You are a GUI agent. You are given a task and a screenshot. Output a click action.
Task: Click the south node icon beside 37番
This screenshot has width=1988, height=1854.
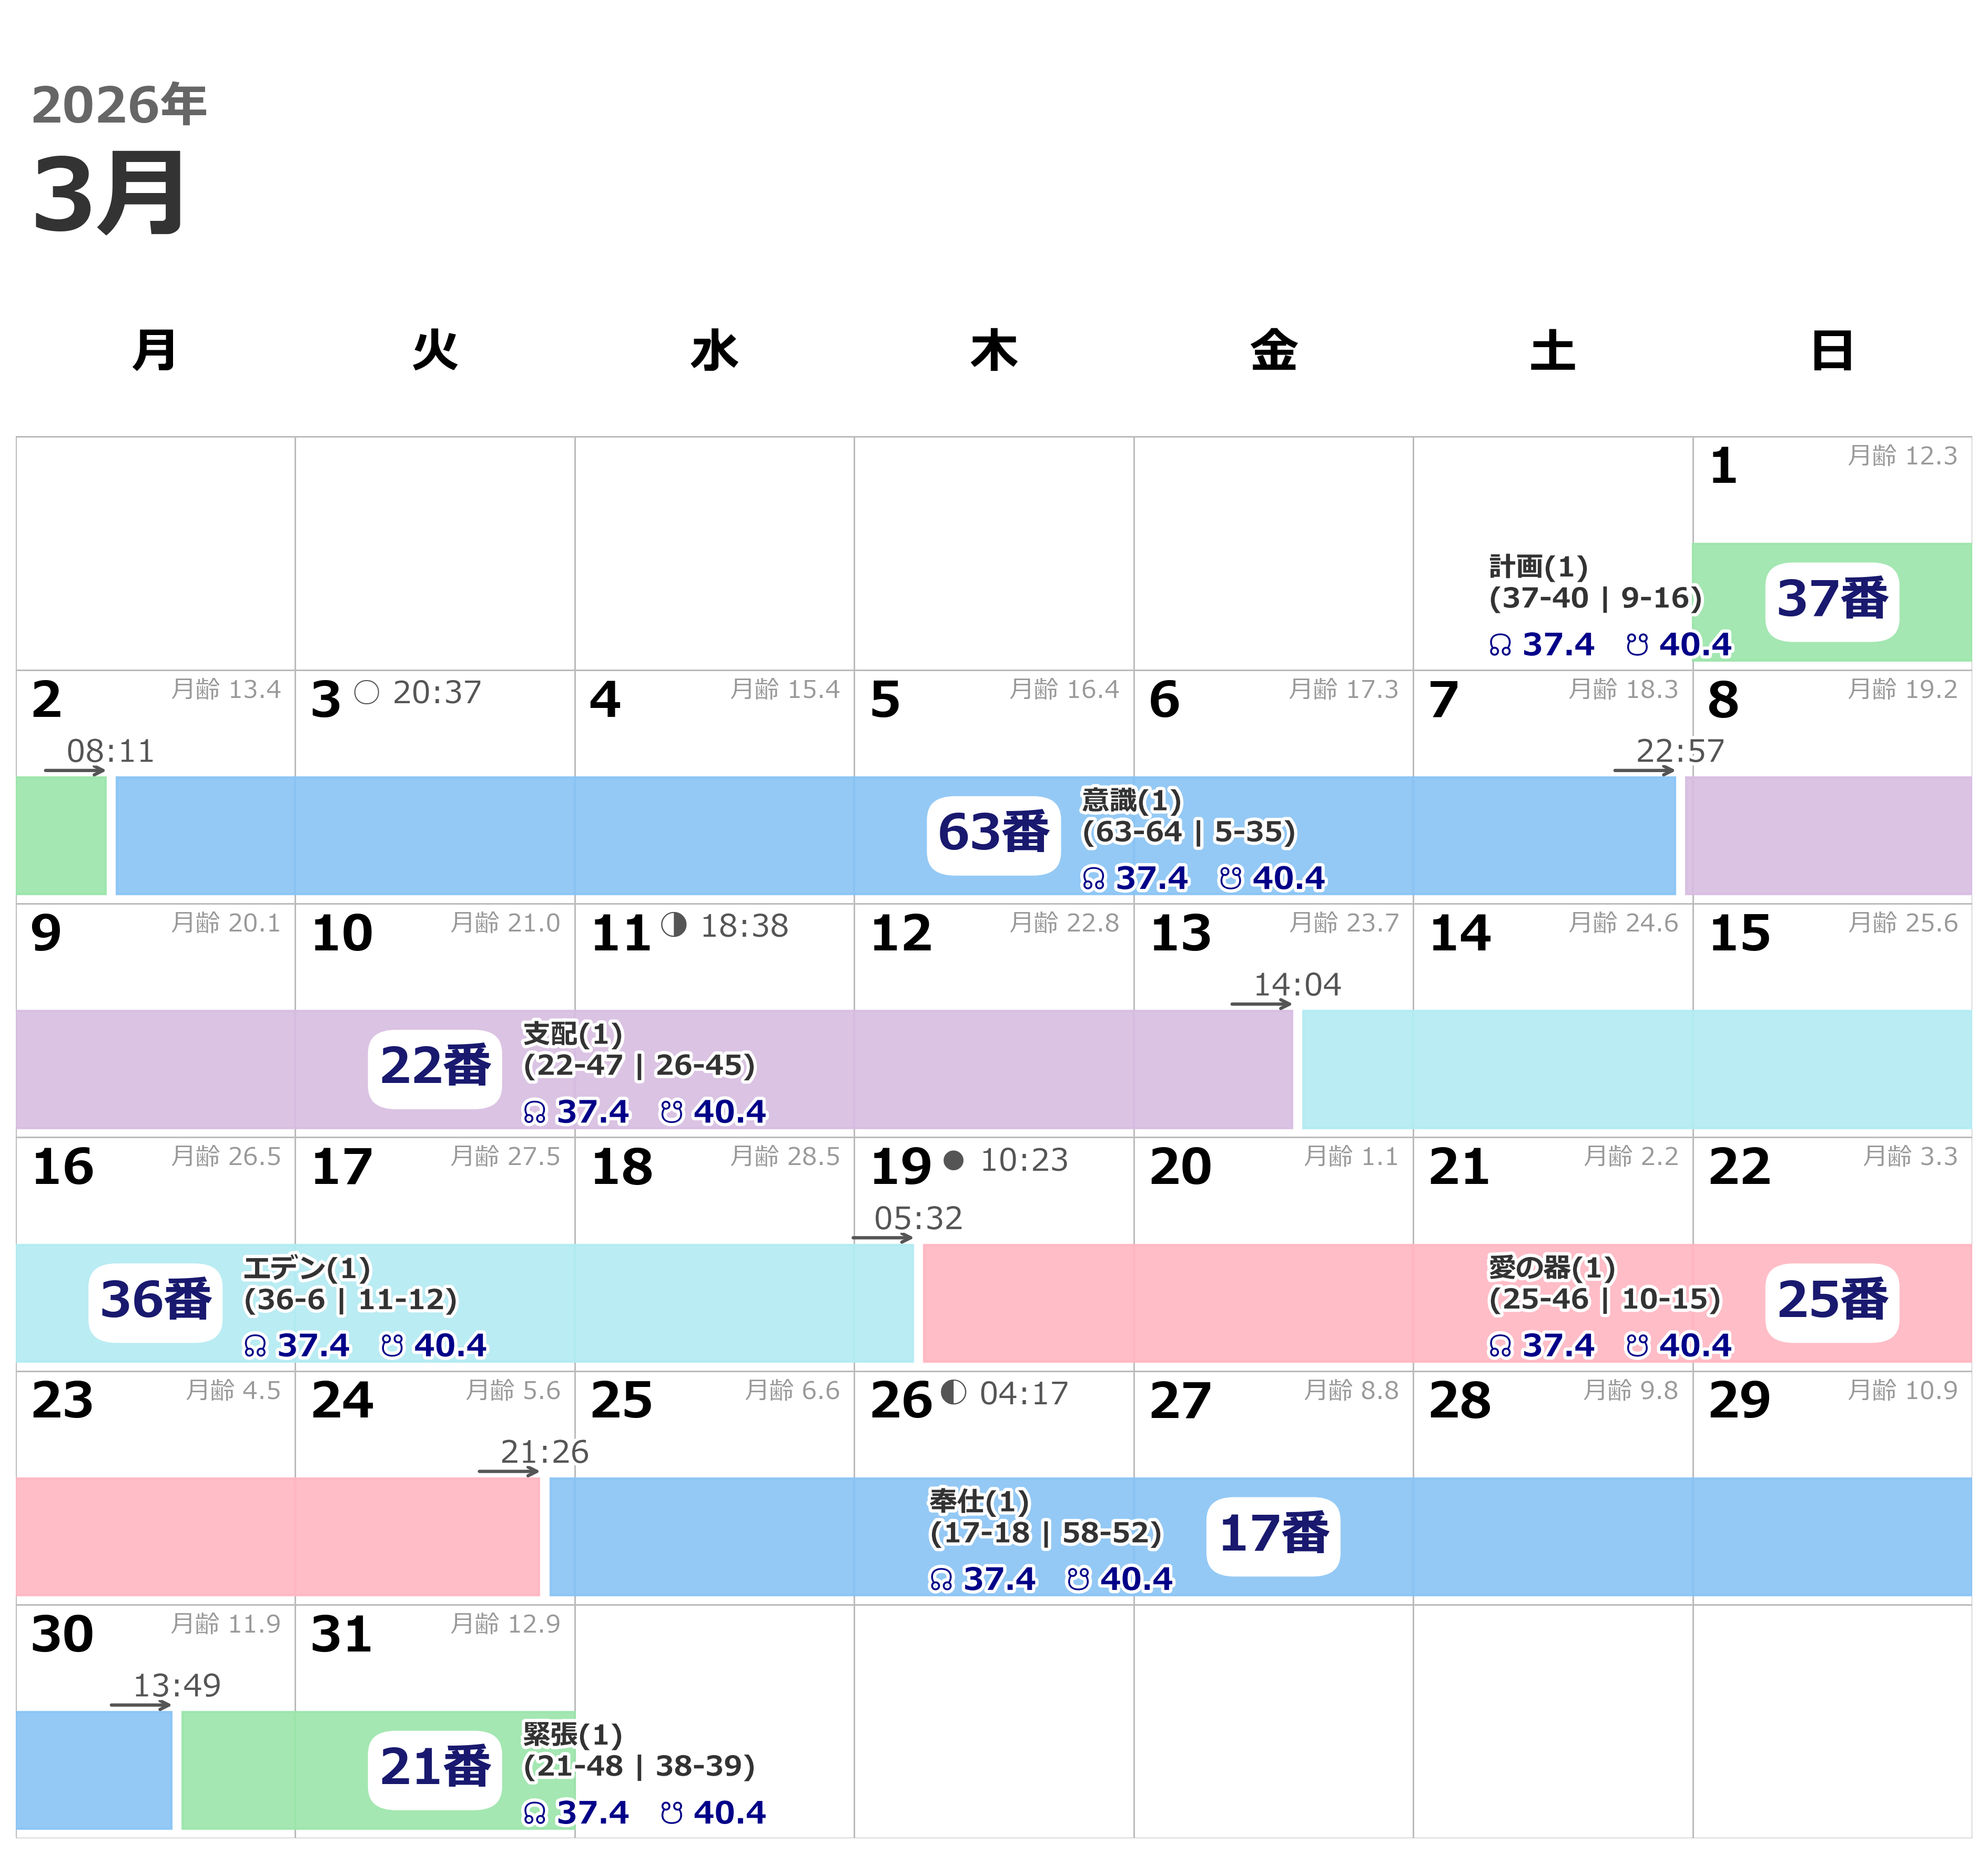[x=1637, y=645]
